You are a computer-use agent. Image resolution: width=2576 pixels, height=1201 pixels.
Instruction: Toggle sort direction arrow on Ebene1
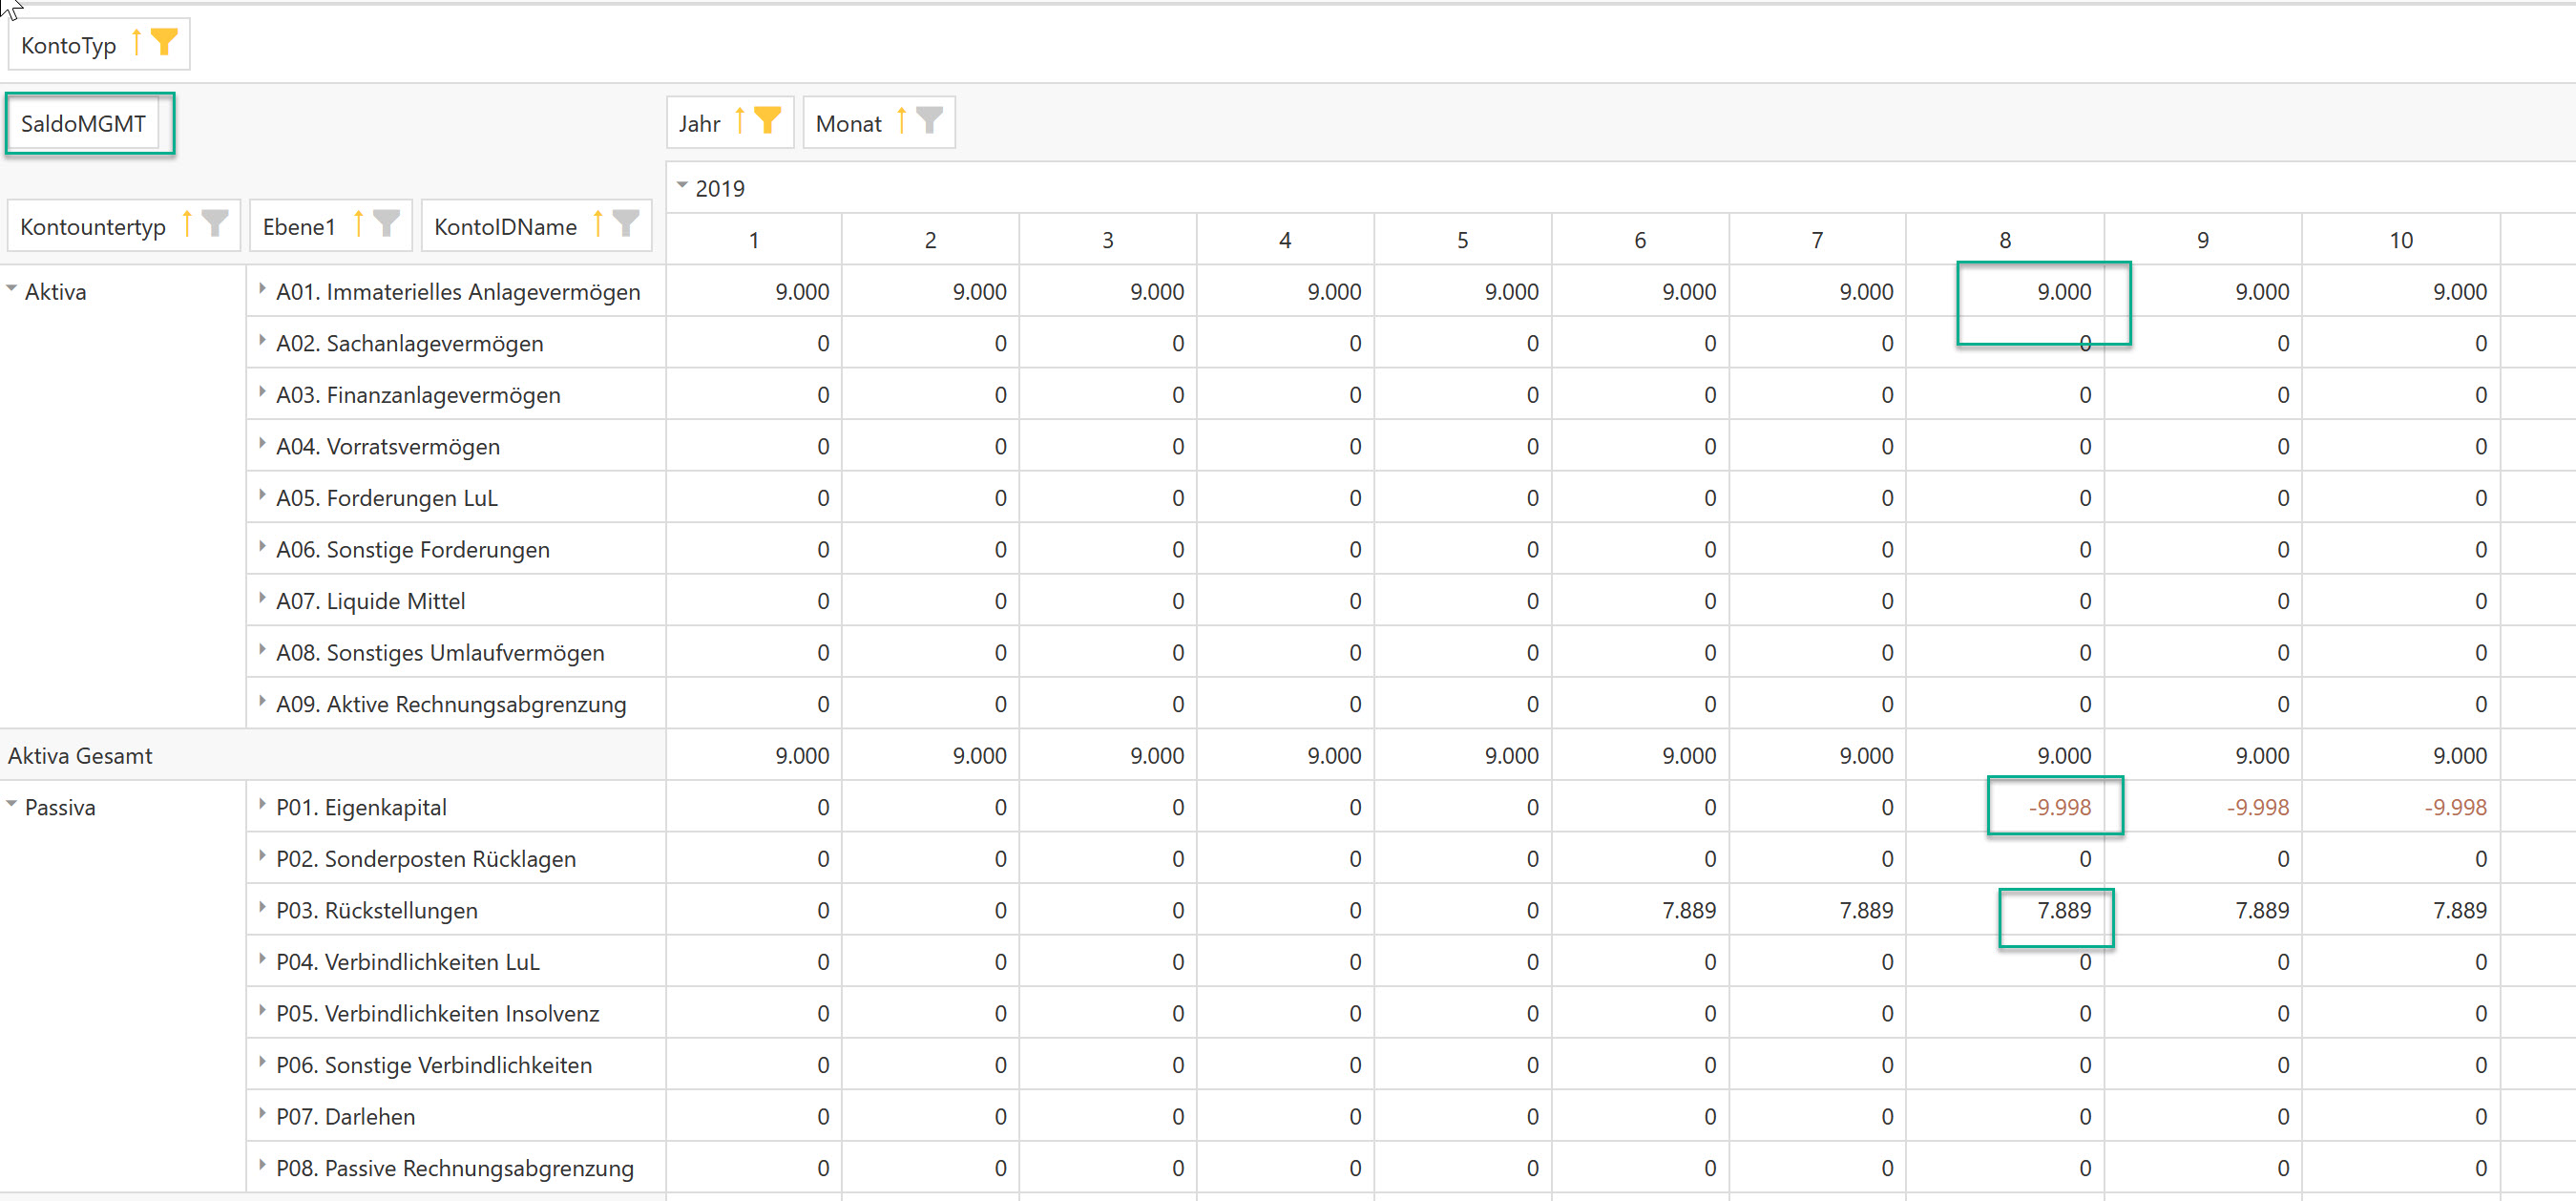(x=358, y=225)
